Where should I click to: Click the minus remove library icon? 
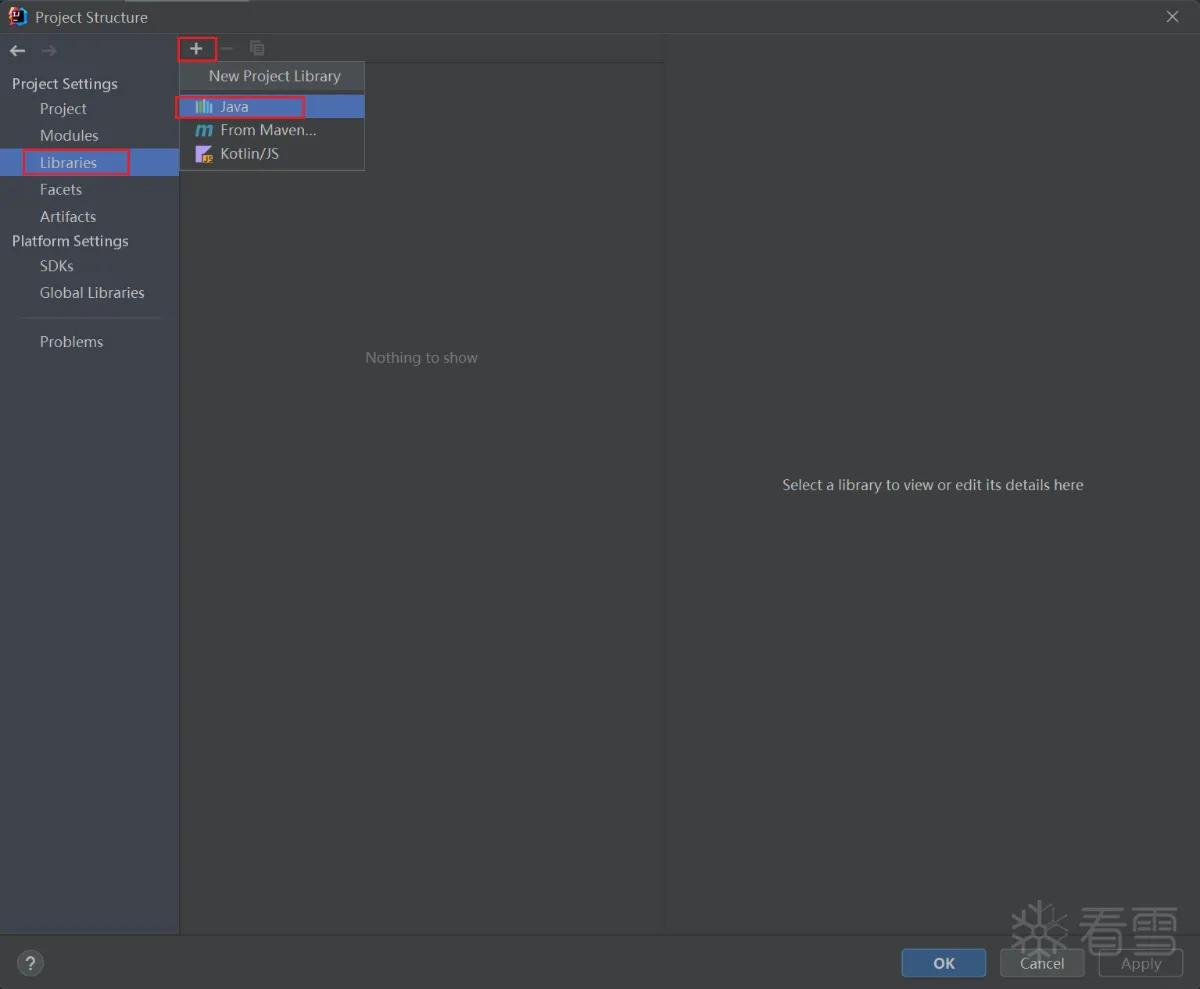227,48
